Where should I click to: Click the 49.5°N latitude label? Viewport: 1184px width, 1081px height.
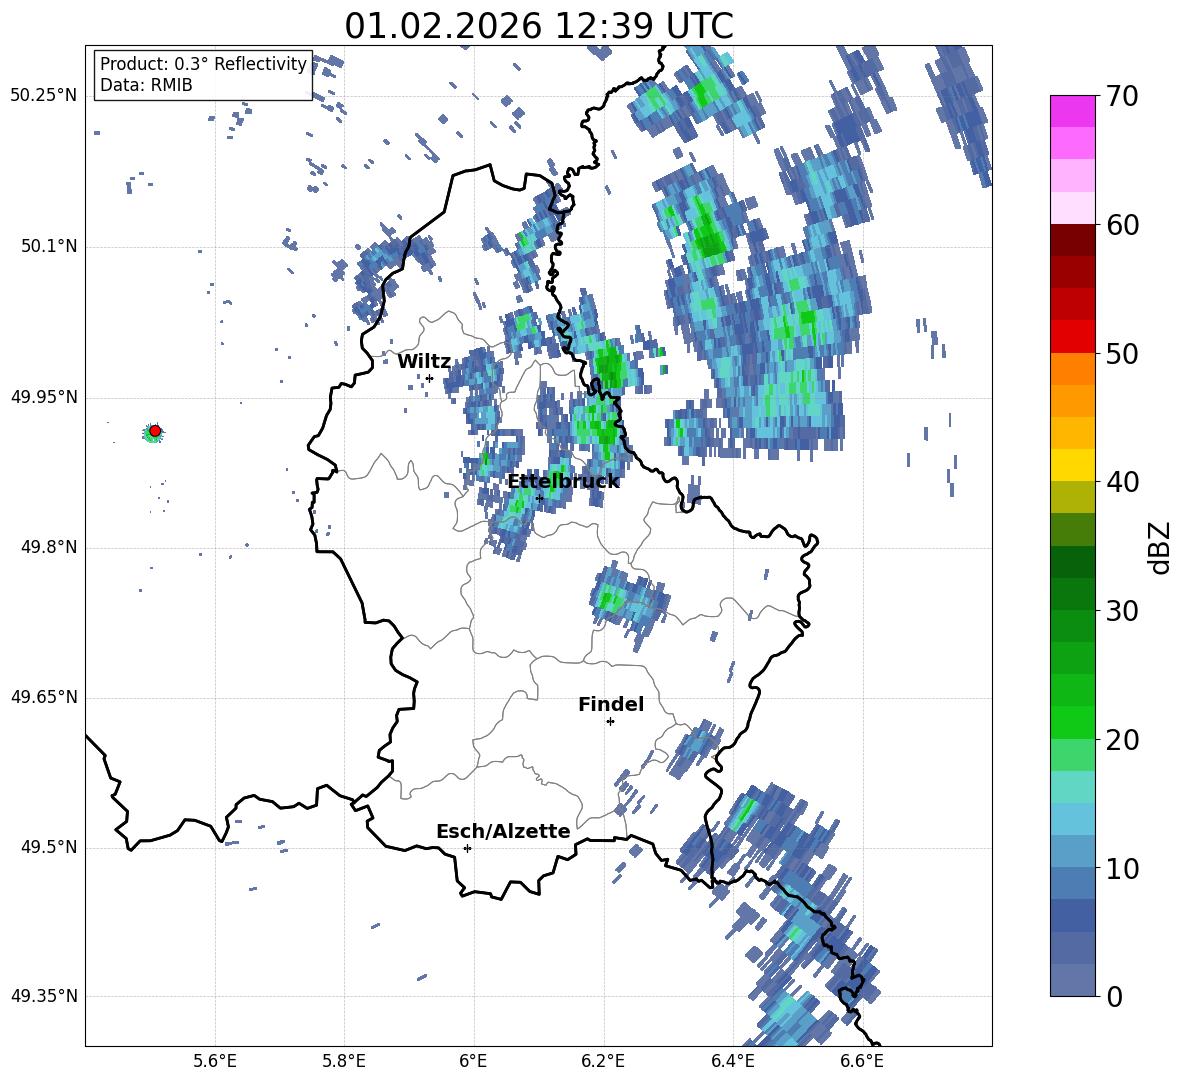pyautogui.click(x=48, y=847)
